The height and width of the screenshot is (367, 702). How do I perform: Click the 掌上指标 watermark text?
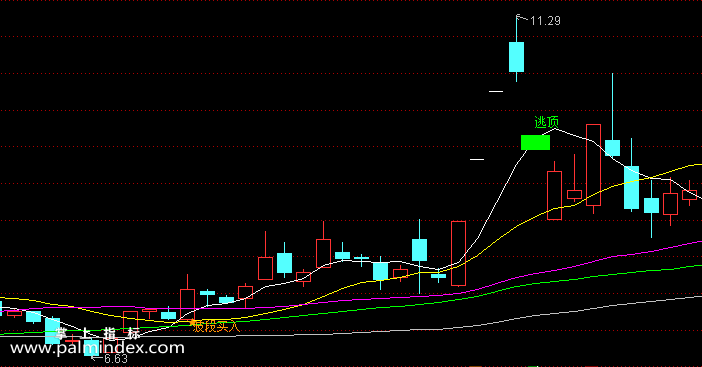point(97,333)
